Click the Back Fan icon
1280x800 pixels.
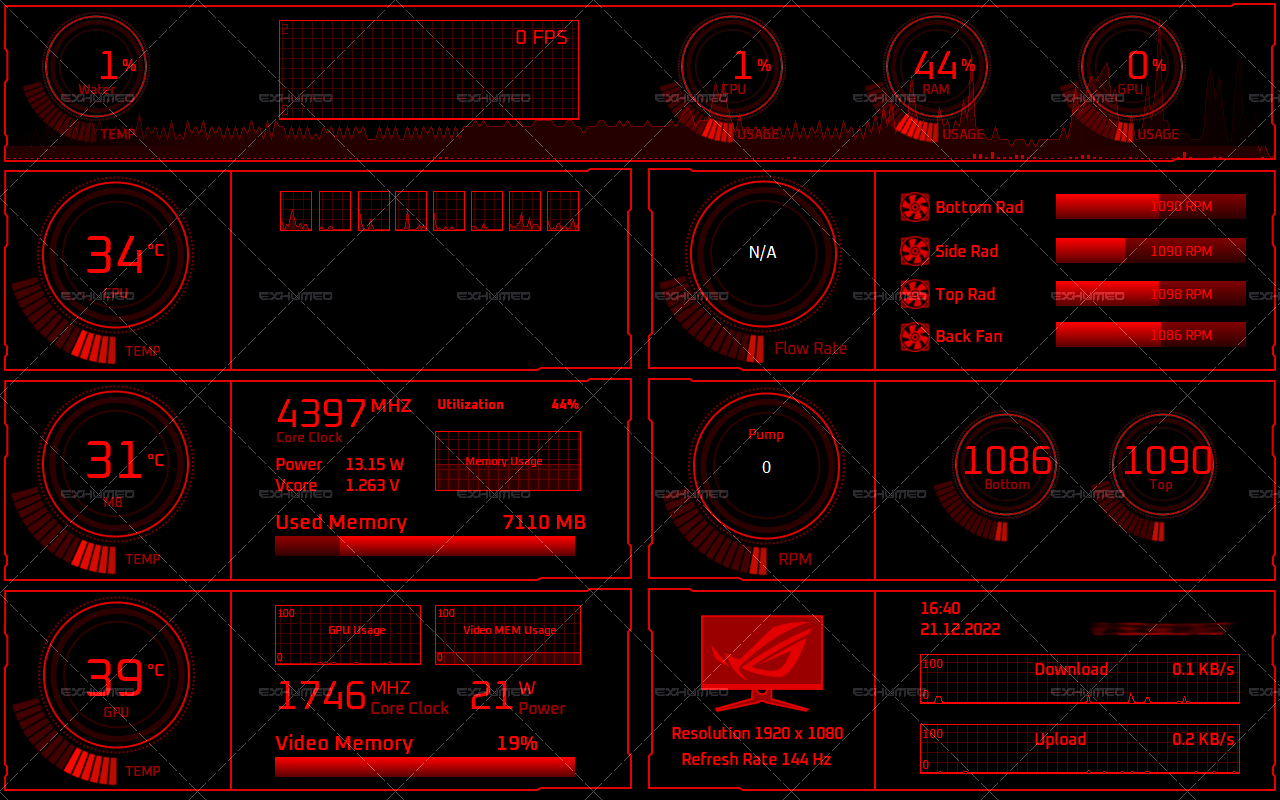pyautogui.click(x=913, y=335)
